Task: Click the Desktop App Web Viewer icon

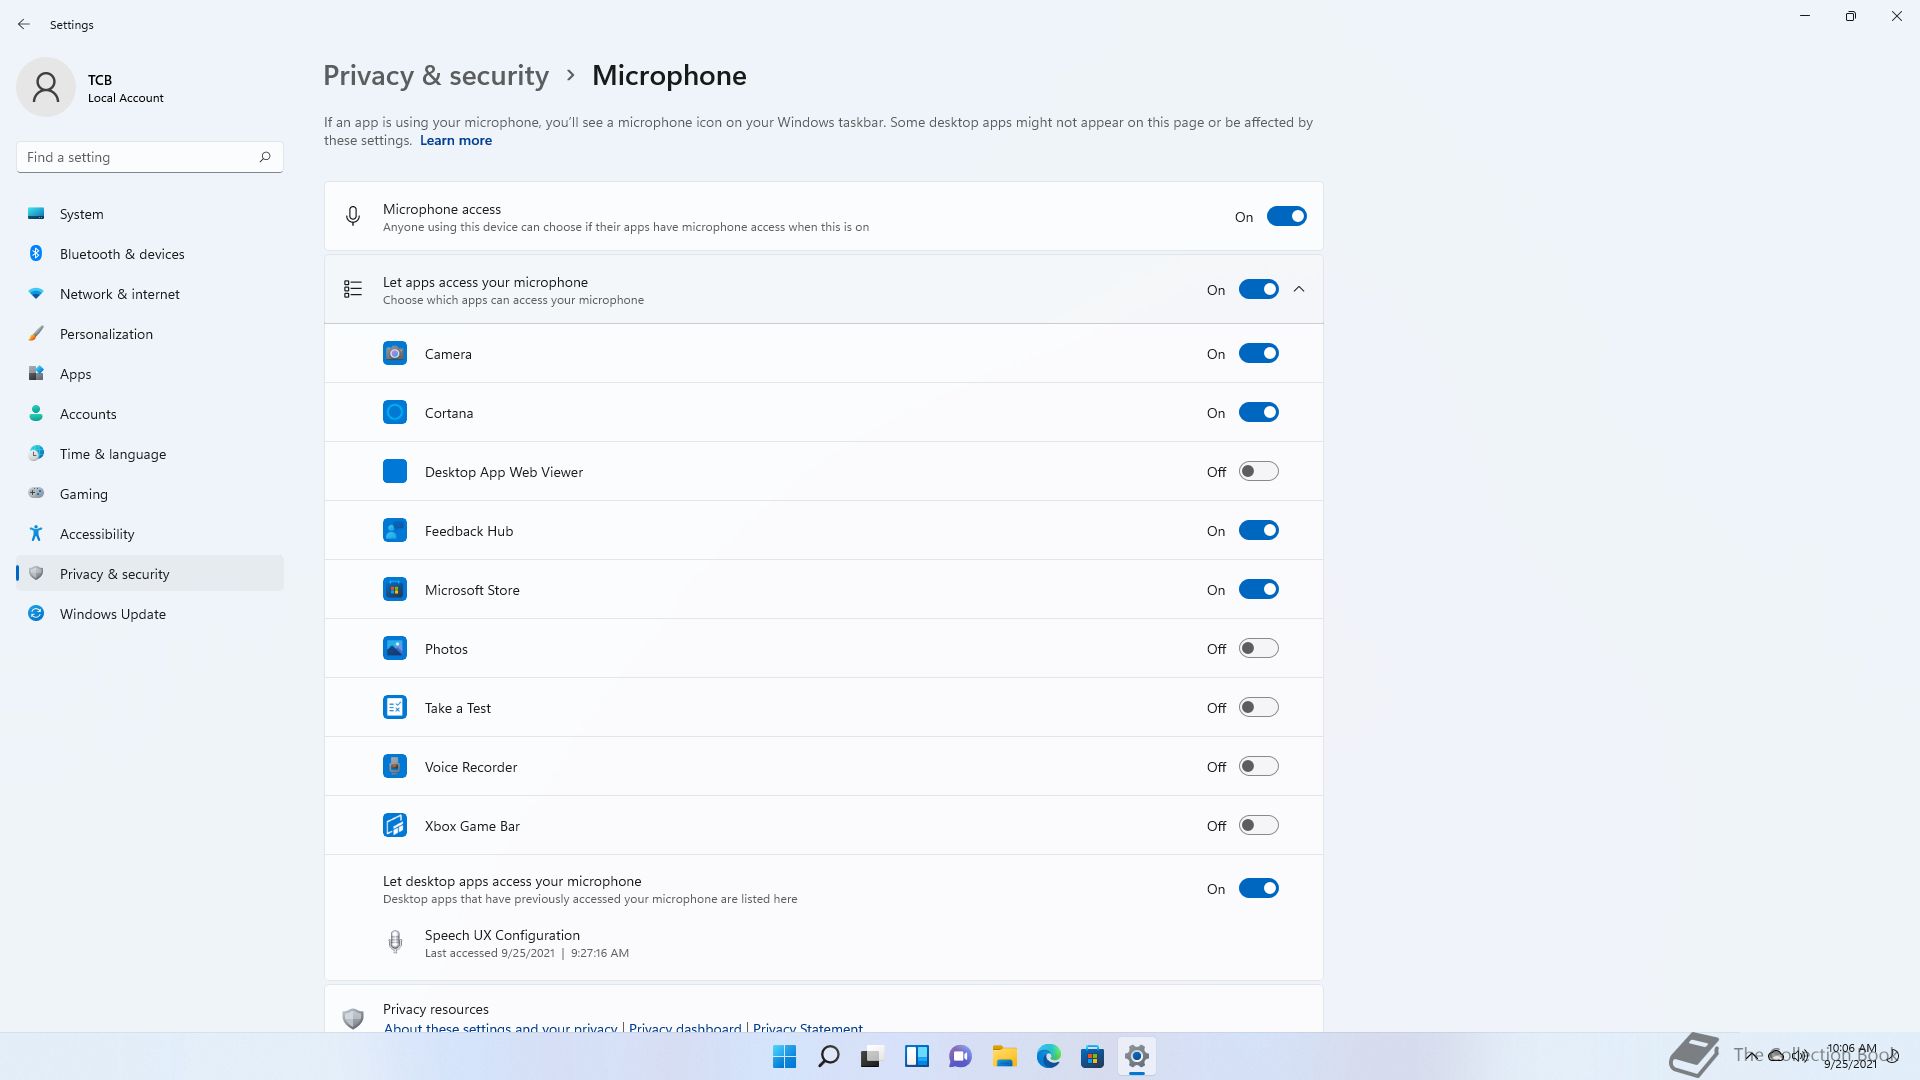Action: coord(395,471)
